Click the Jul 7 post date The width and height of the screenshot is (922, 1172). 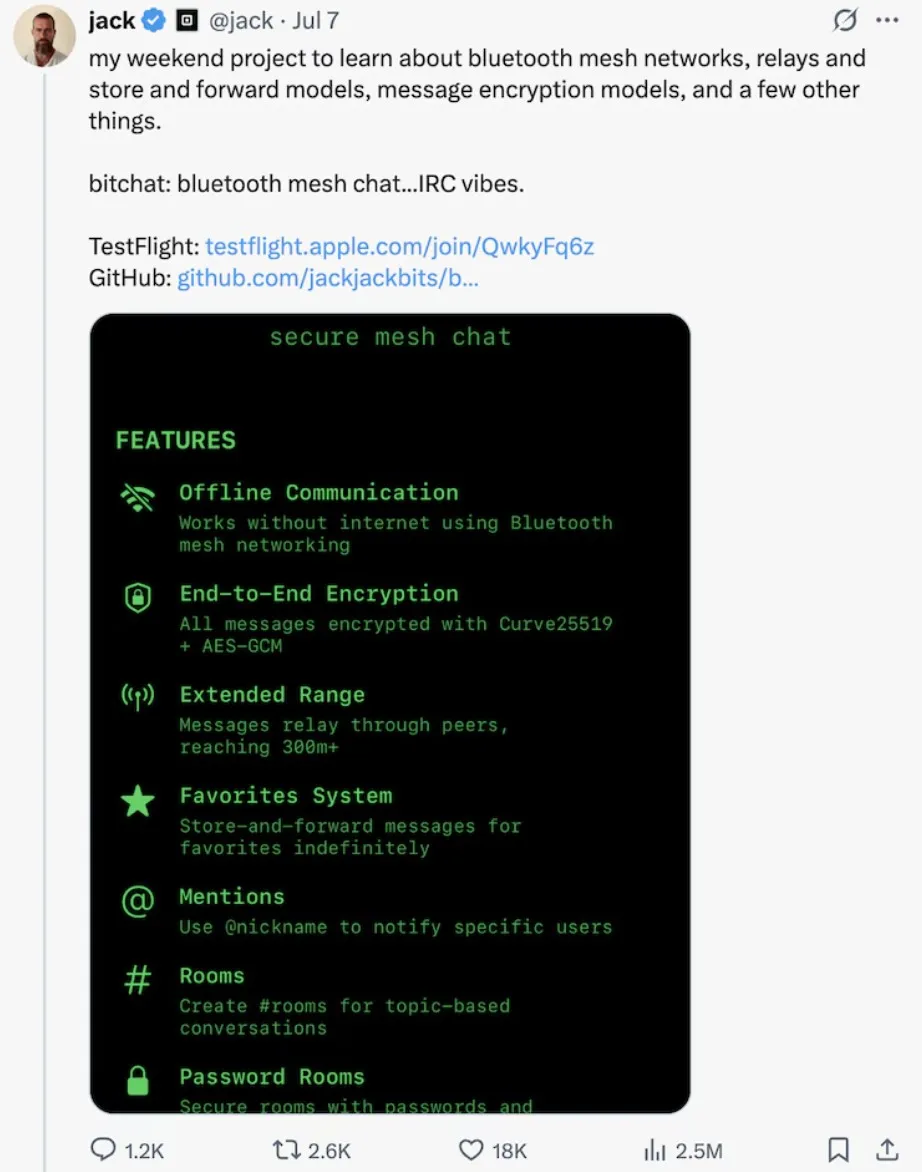[315, 20]
